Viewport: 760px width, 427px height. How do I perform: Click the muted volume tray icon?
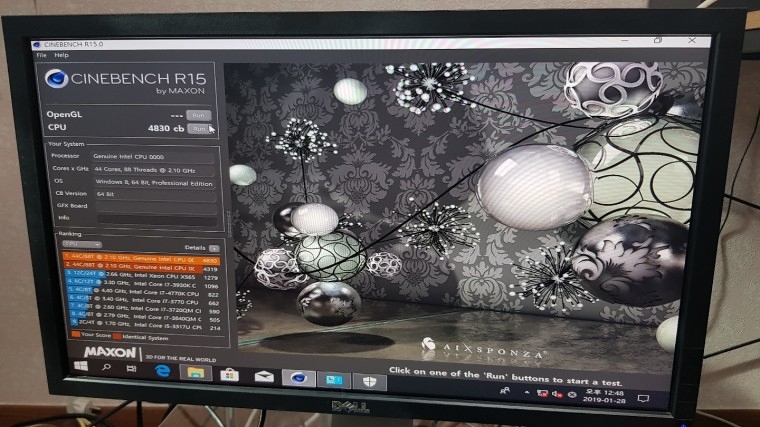coord(557,395)
